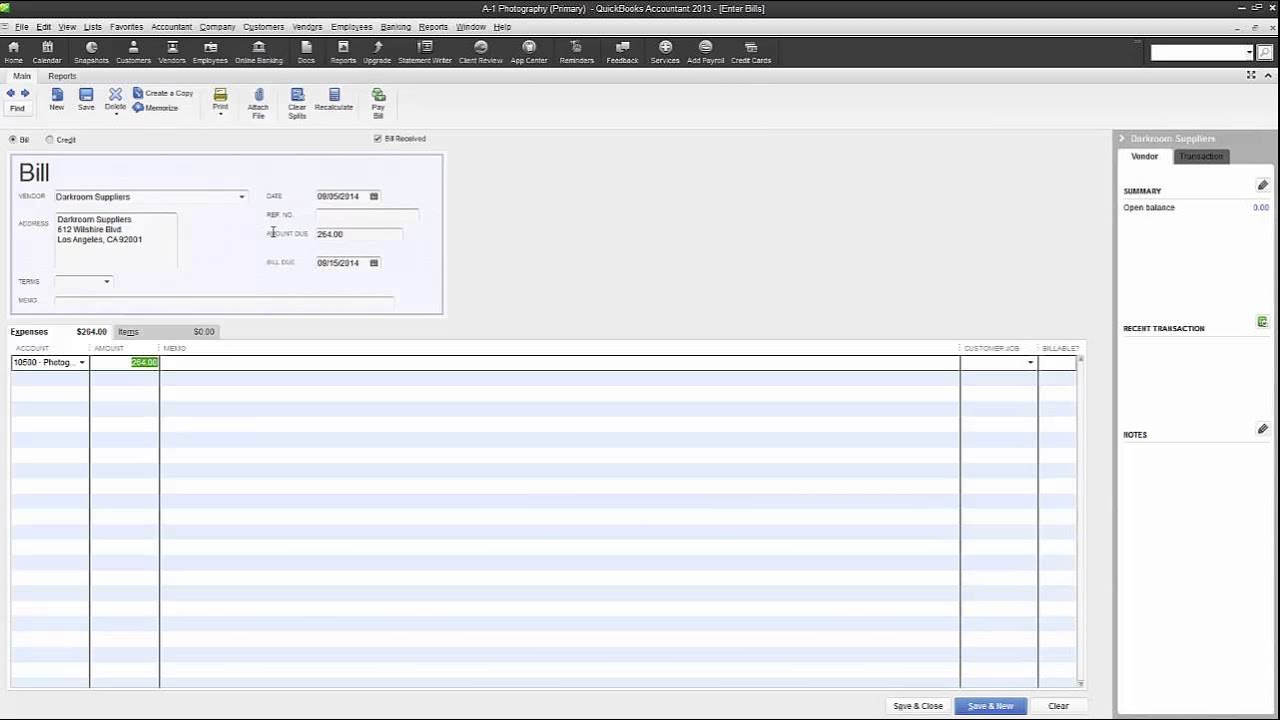This screenshot has width=1280, height=720.
Task: Open the Terms dropdown
Action: (x=107, y=282)
